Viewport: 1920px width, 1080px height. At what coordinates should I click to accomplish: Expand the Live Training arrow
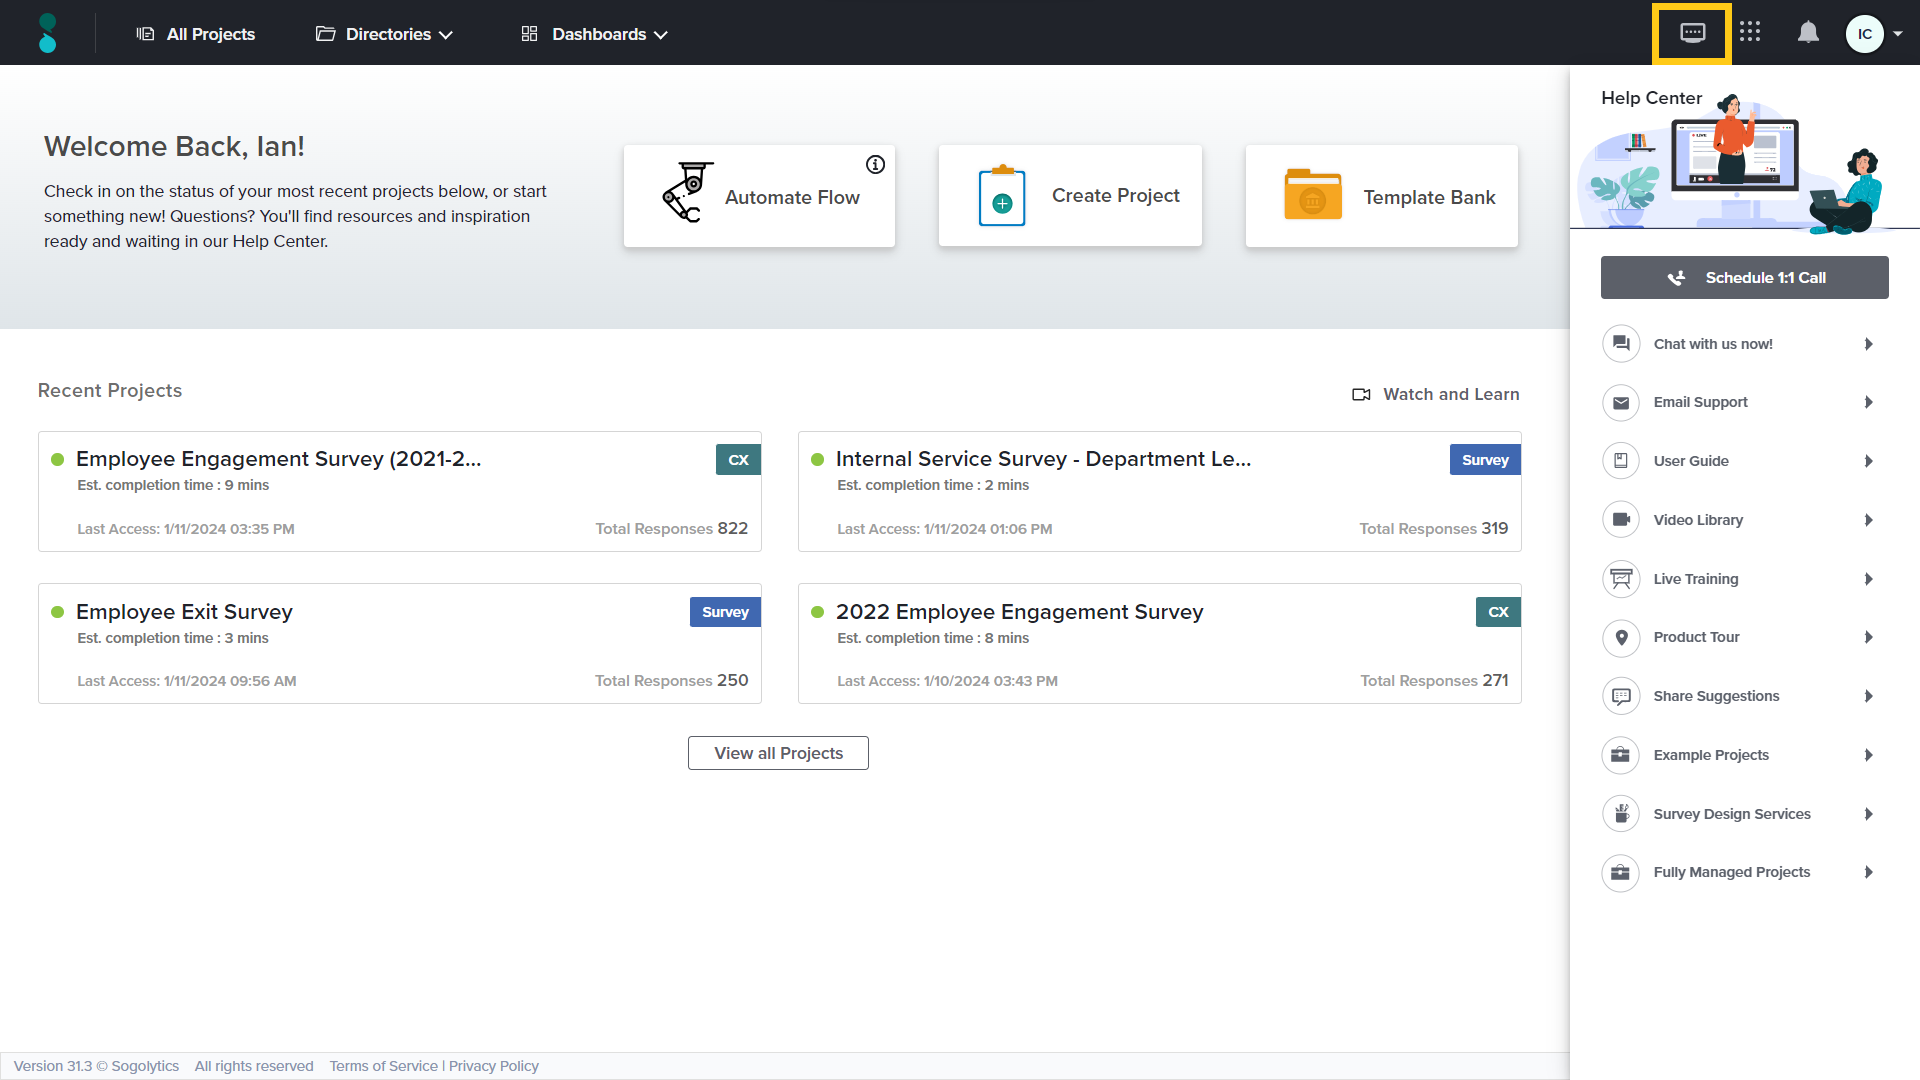1868,579
